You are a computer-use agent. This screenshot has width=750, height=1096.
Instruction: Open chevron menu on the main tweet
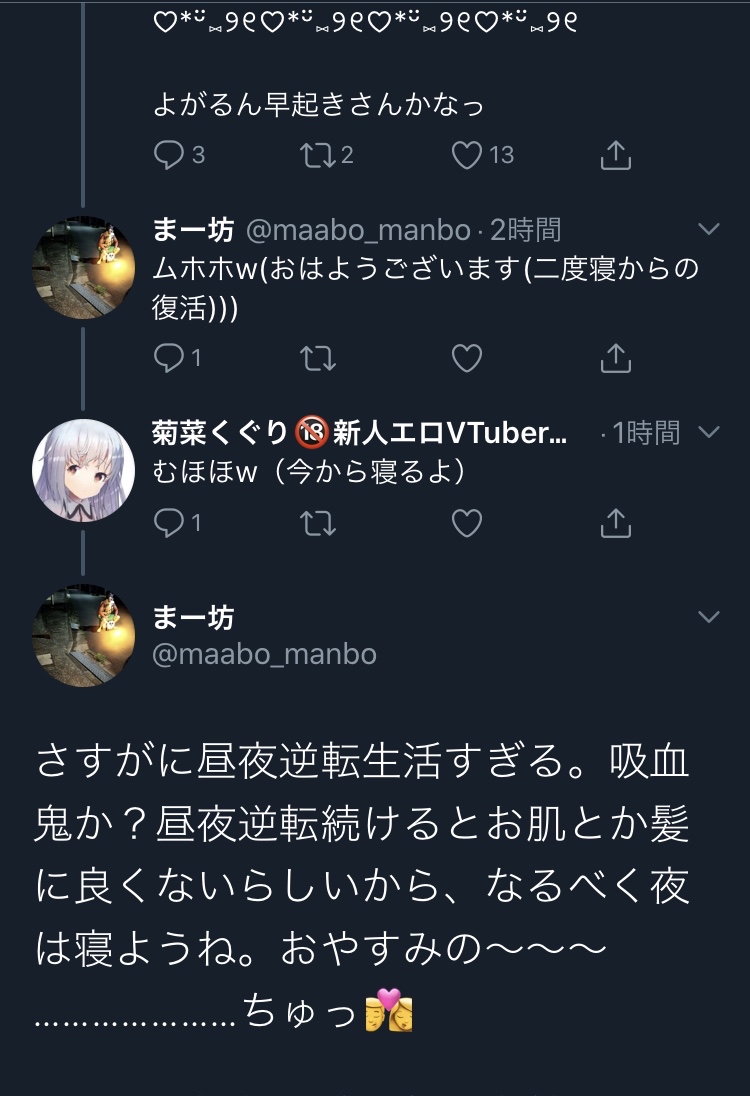point(709,616)
